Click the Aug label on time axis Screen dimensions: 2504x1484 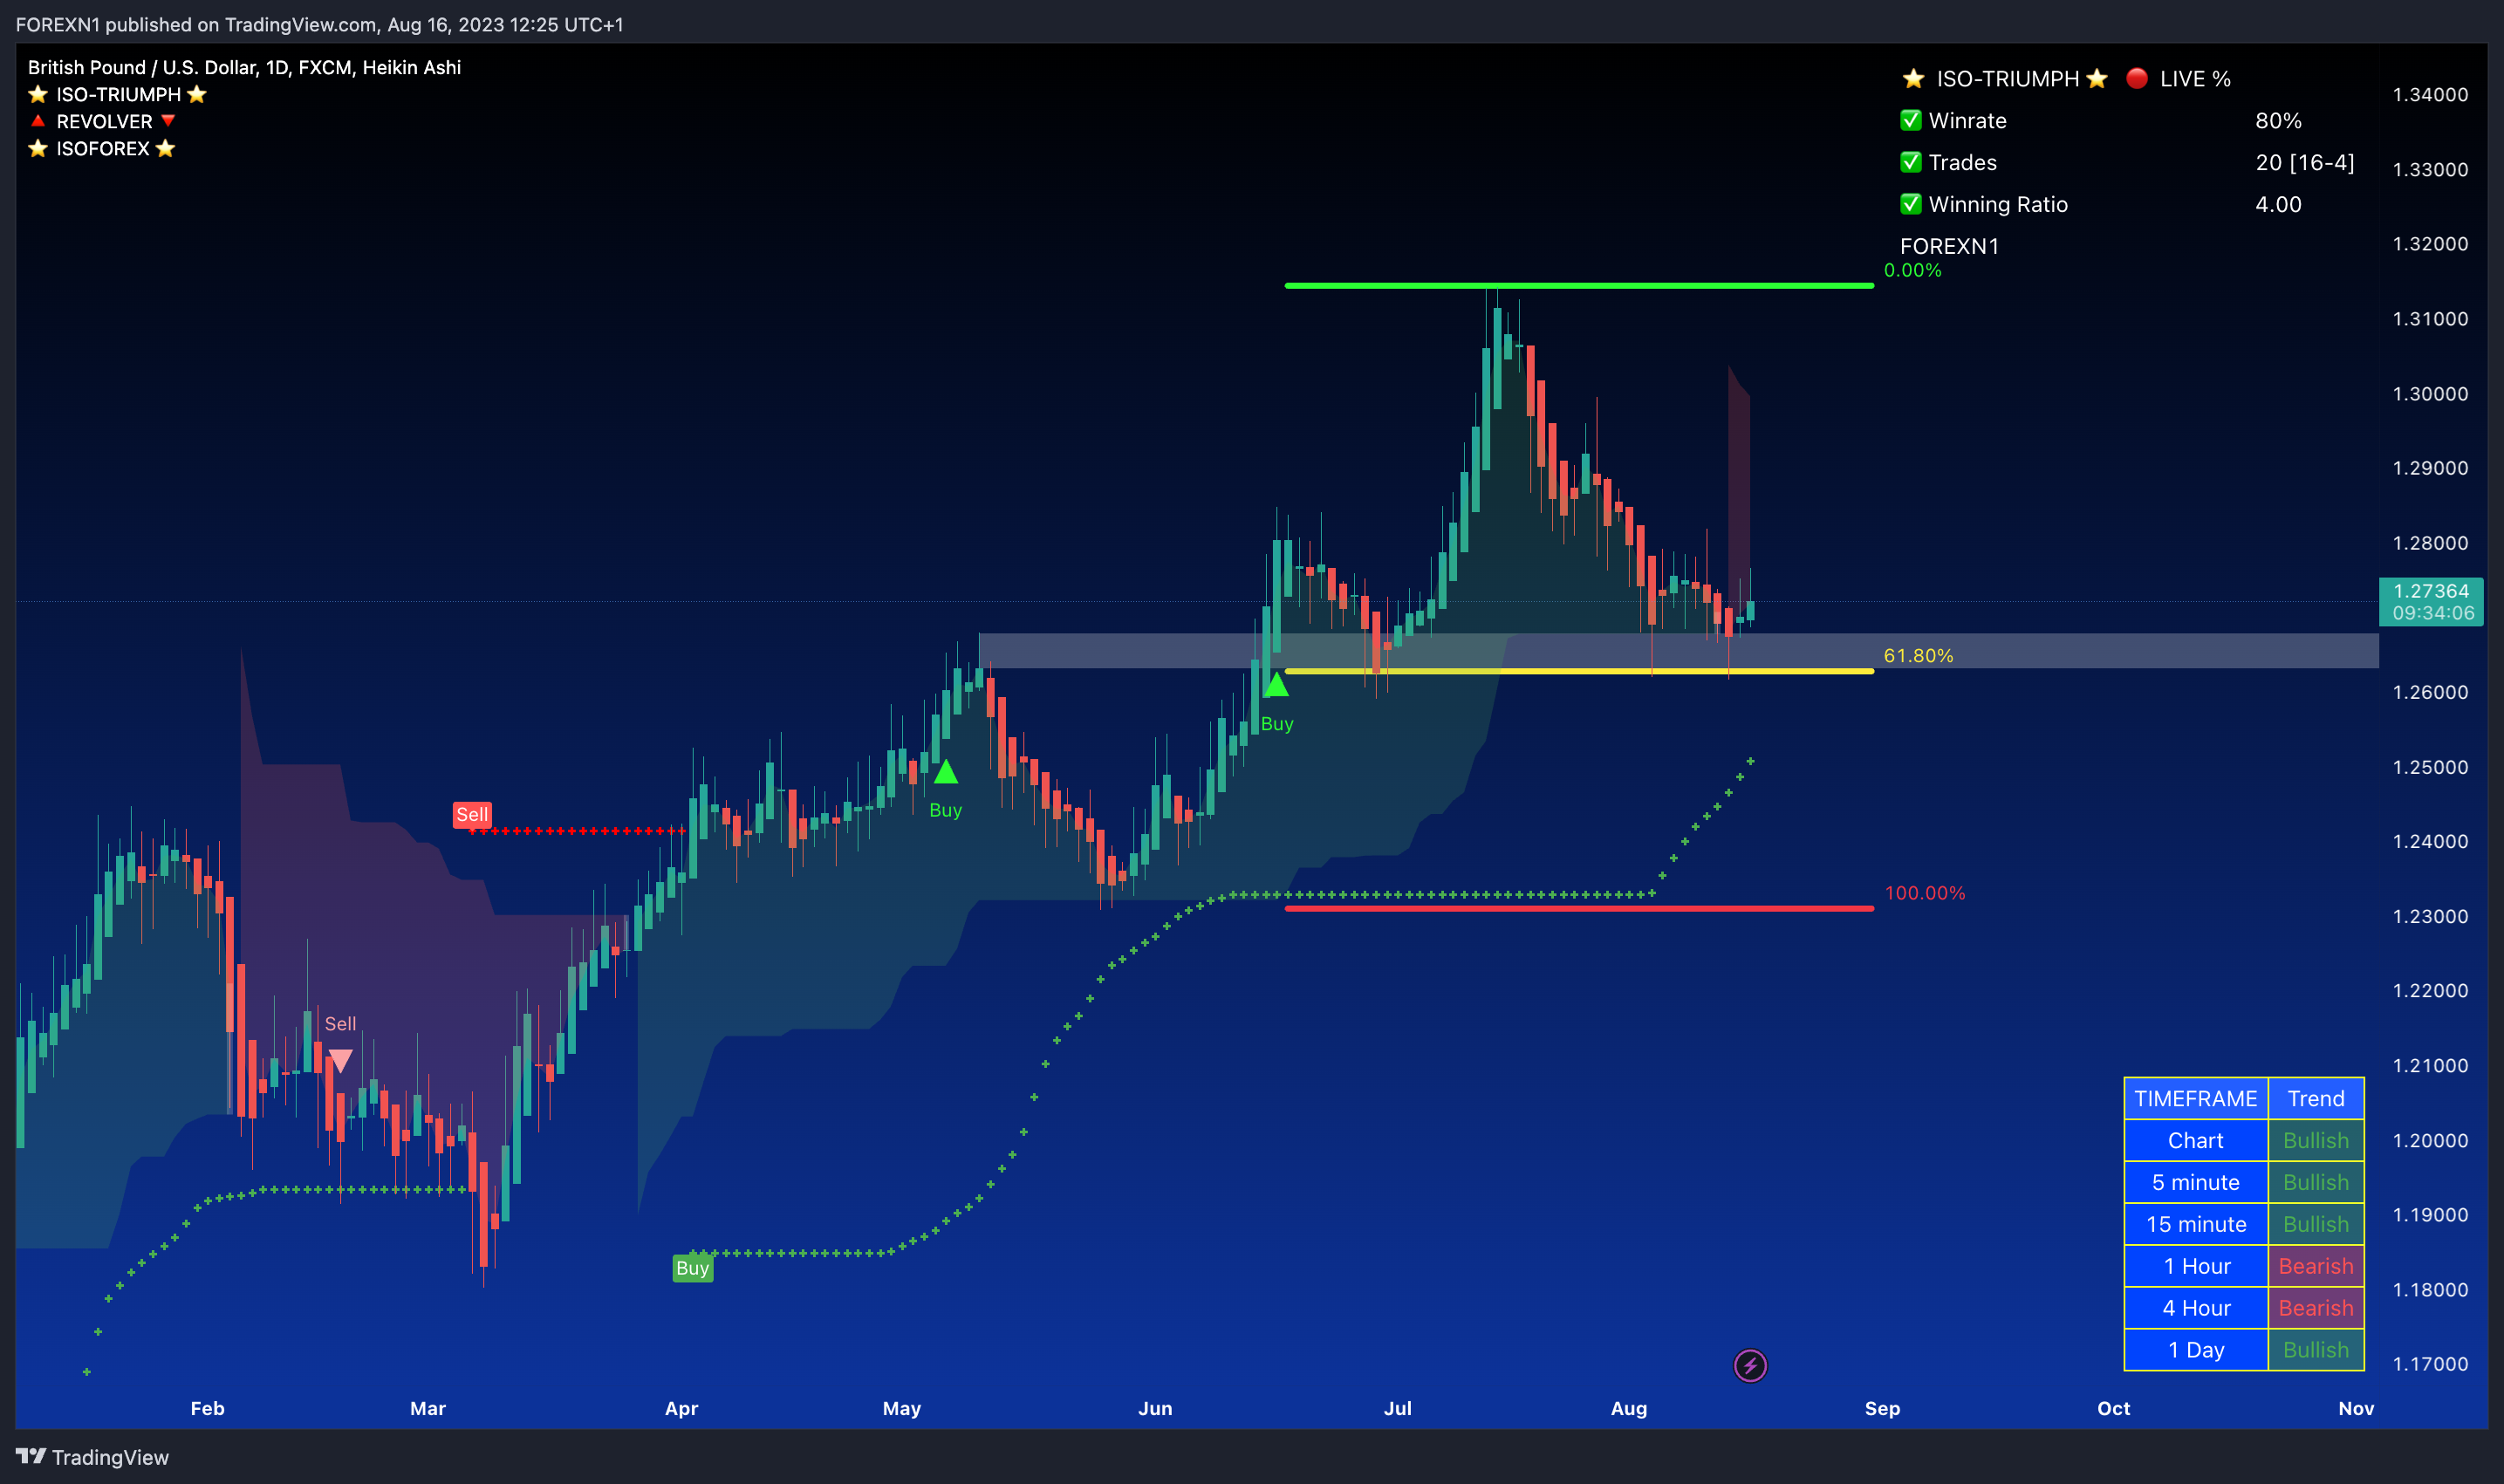[x=1628, y=1408]
